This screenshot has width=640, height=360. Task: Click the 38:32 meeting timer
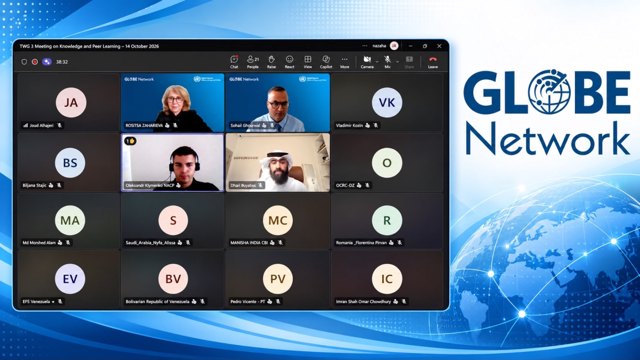62,62
